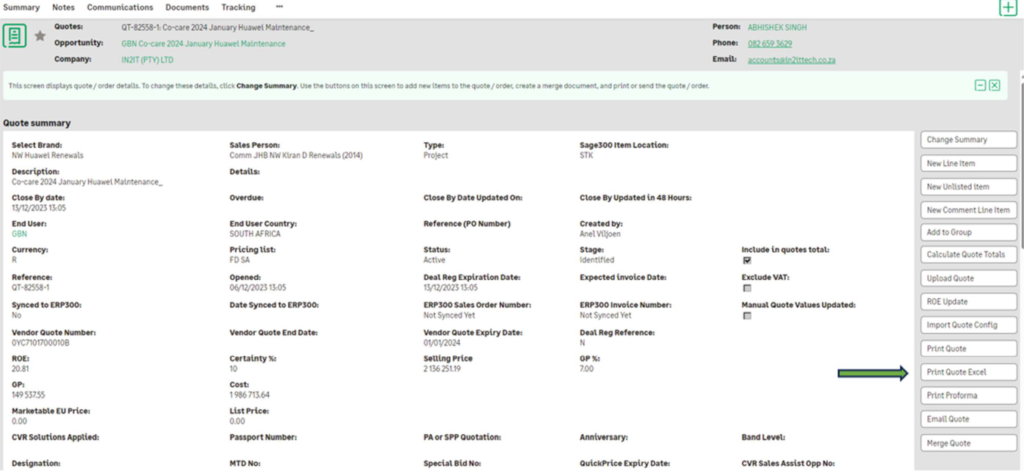The height and width of the screenshot is (472, 1024).
Task: Check Manual Quote Values Updated box
Action: pyautogui.click(x=746, y=316)
